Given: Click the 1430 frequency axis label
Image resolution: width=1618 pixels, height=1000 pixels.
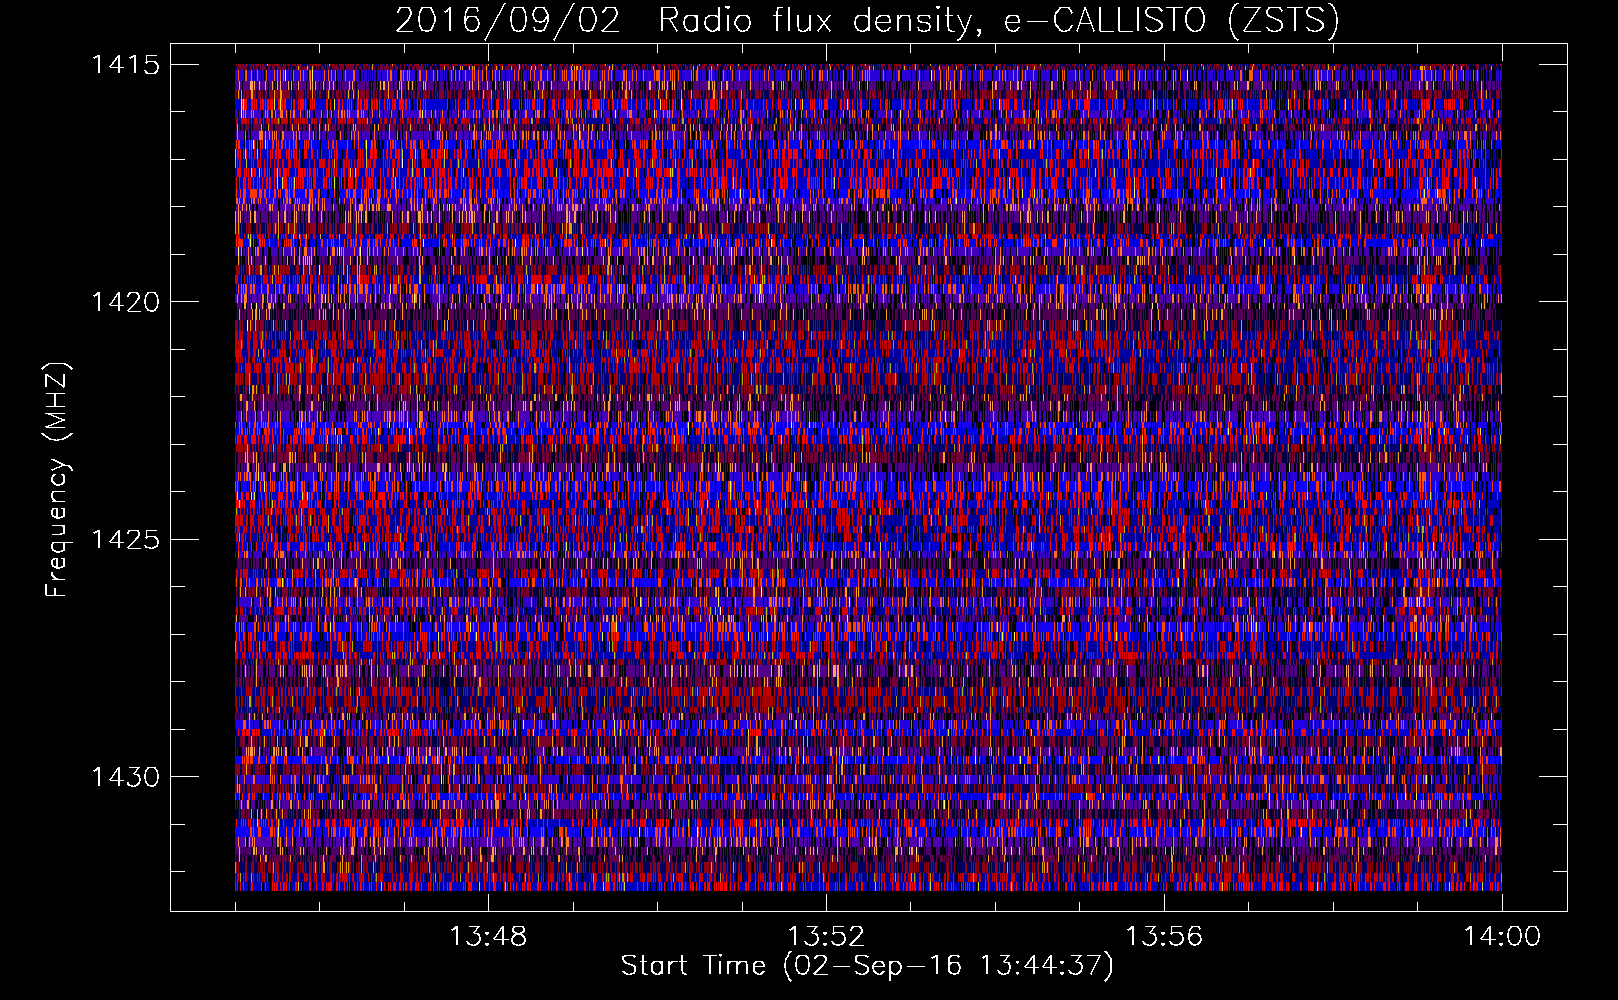Looking at the screenshot, I should click(125, 777).
